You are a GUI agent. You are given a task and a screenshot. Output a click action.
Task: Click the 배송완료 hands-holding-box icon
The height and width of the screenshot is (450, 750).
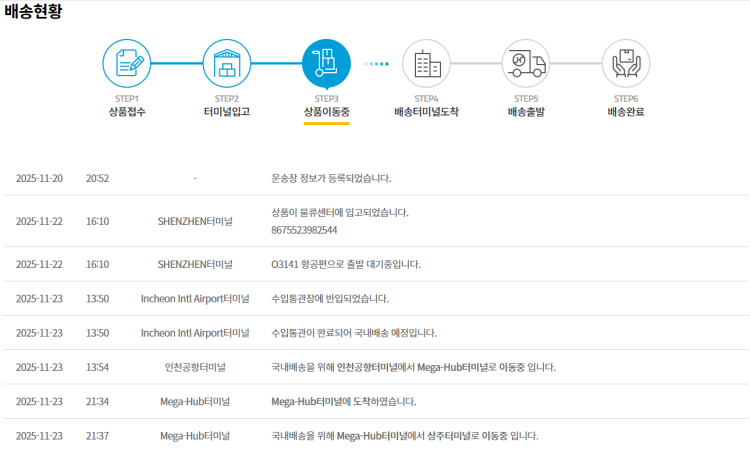click(x=626, y=64)
